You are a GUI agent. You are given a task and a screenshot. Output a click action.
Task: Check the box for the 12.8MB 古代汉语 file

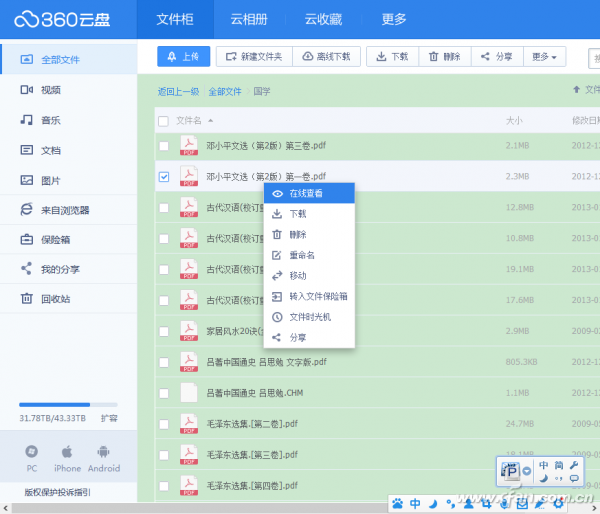[x=164, y=208]
